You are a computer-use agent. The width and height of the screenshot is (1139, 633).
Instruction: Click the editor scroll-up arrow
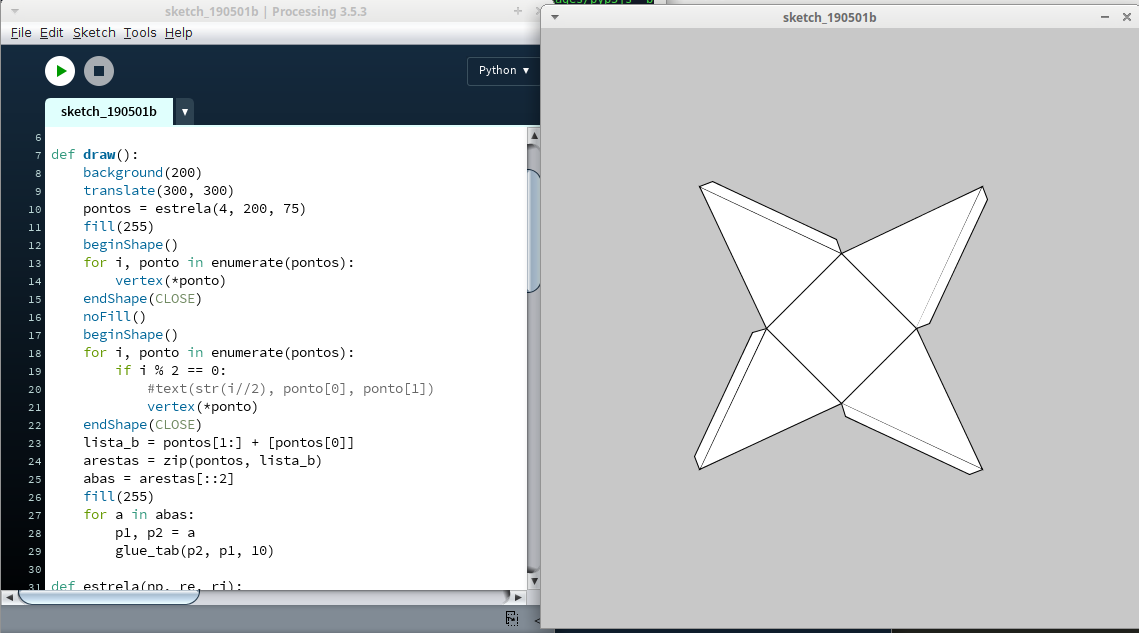534,136
